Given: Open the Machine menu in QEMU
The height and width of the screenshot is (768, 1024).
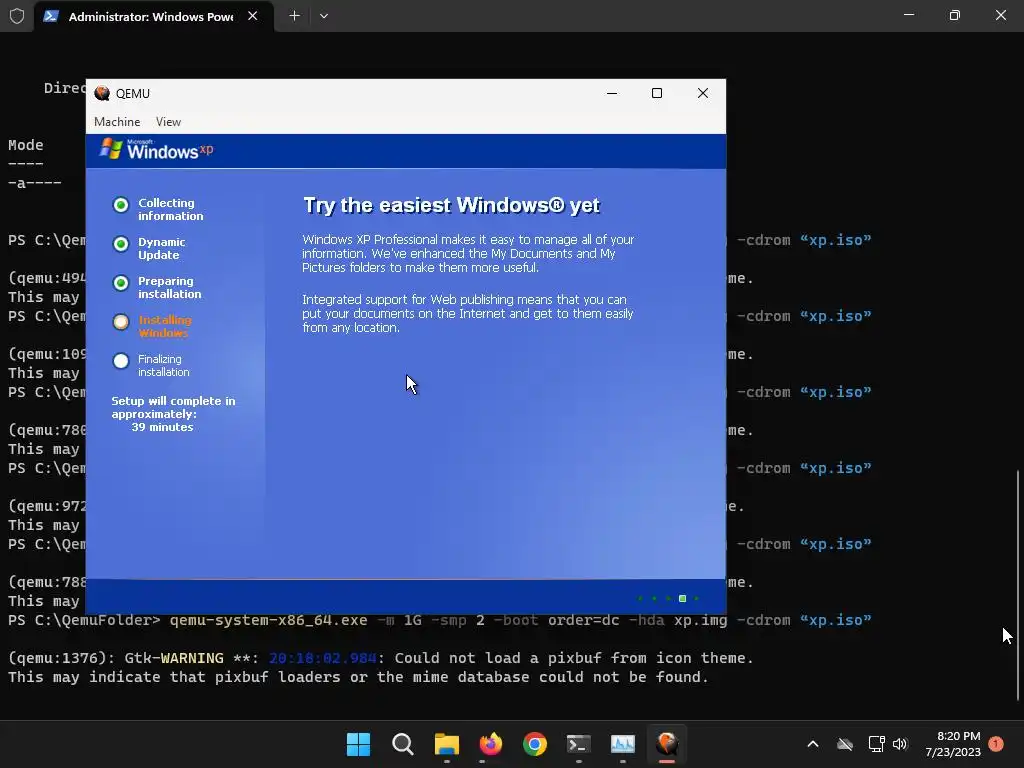Looking at the screenshot, I should click(x=117, y=121).
